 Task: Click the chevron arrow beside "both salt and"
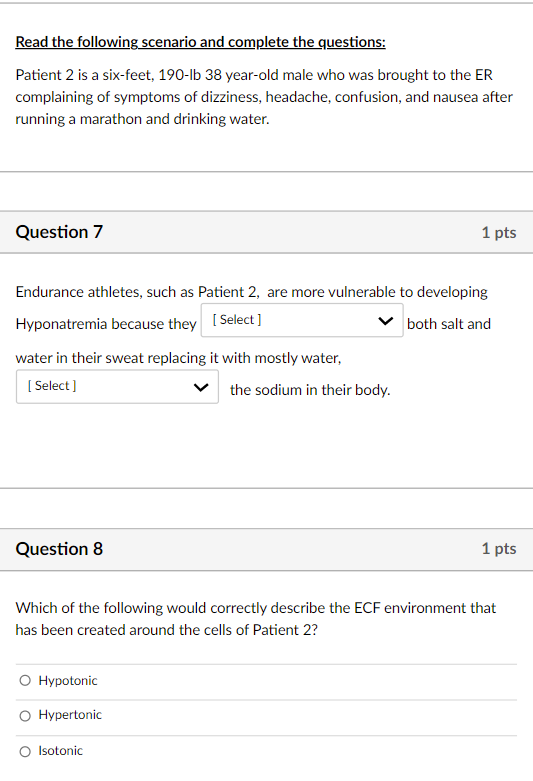tap(386, 321)
